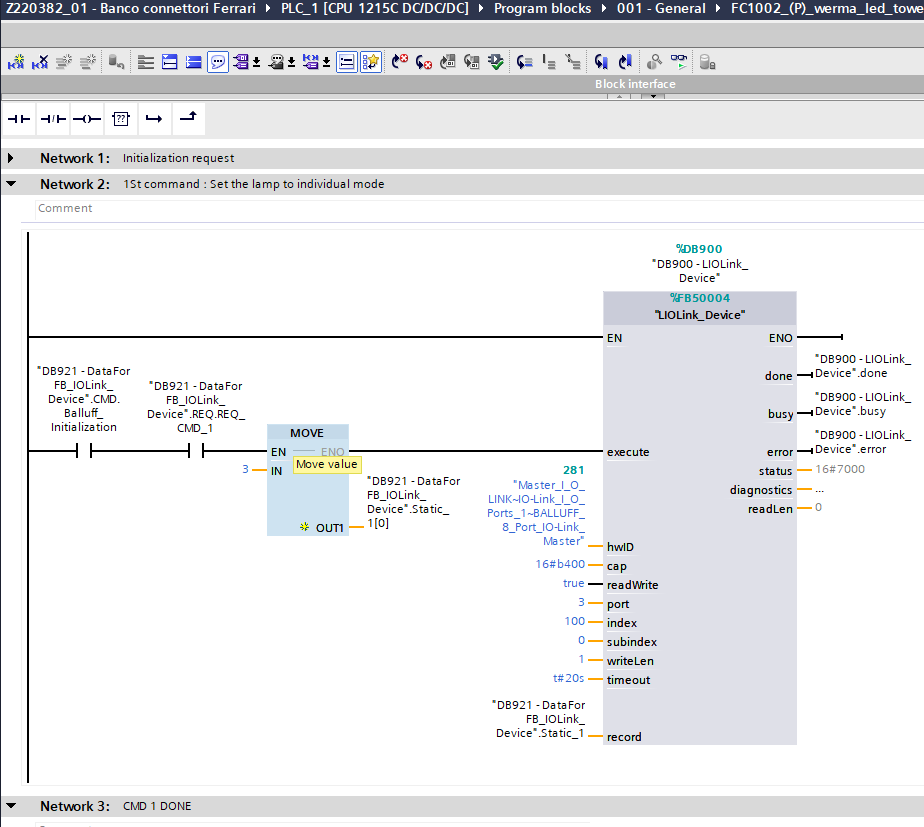Collapse Network 3 CMD 1 DONE

pyautogui.click(x=11, y=806)
